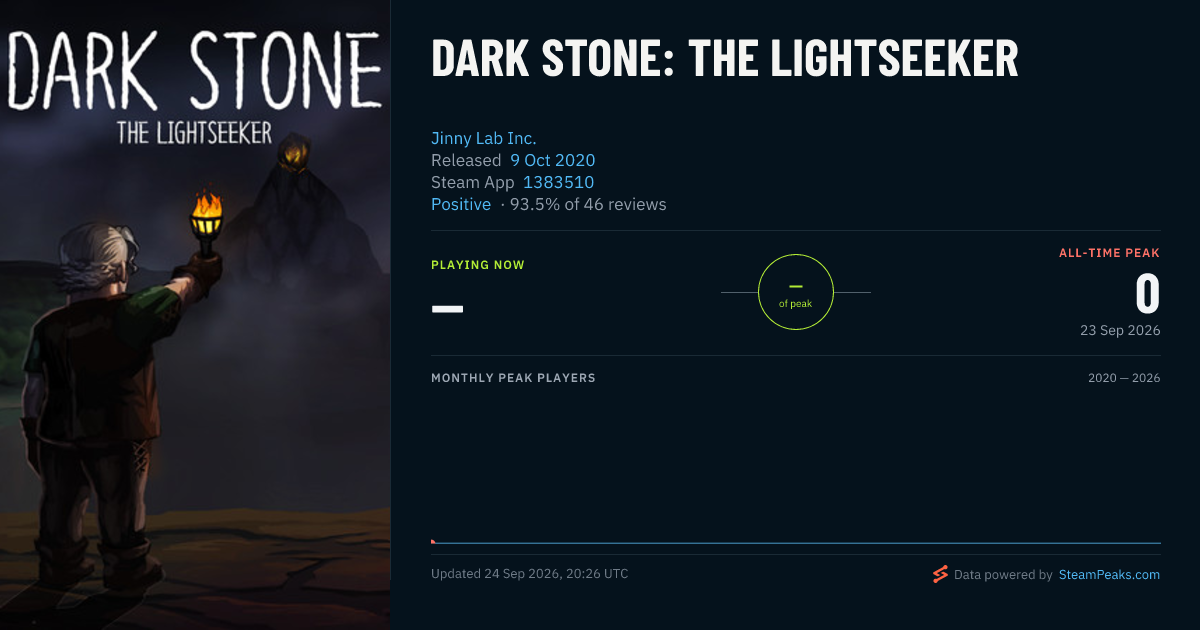Click the 23 Sep 2026 peak date

1120,330
